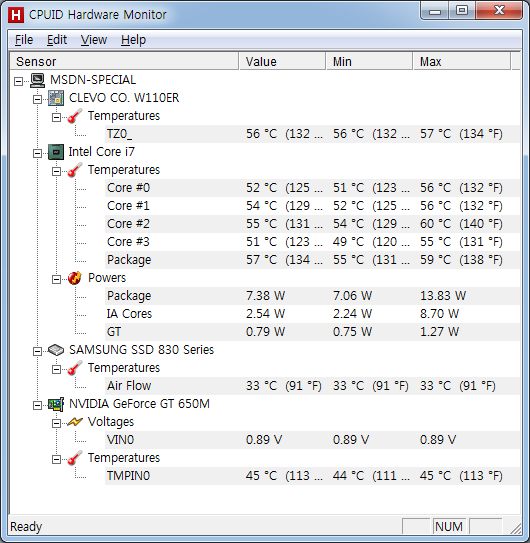Close the Hardware Monitor window
Viewport: 530px width, 543px height.
coord(499,11)
